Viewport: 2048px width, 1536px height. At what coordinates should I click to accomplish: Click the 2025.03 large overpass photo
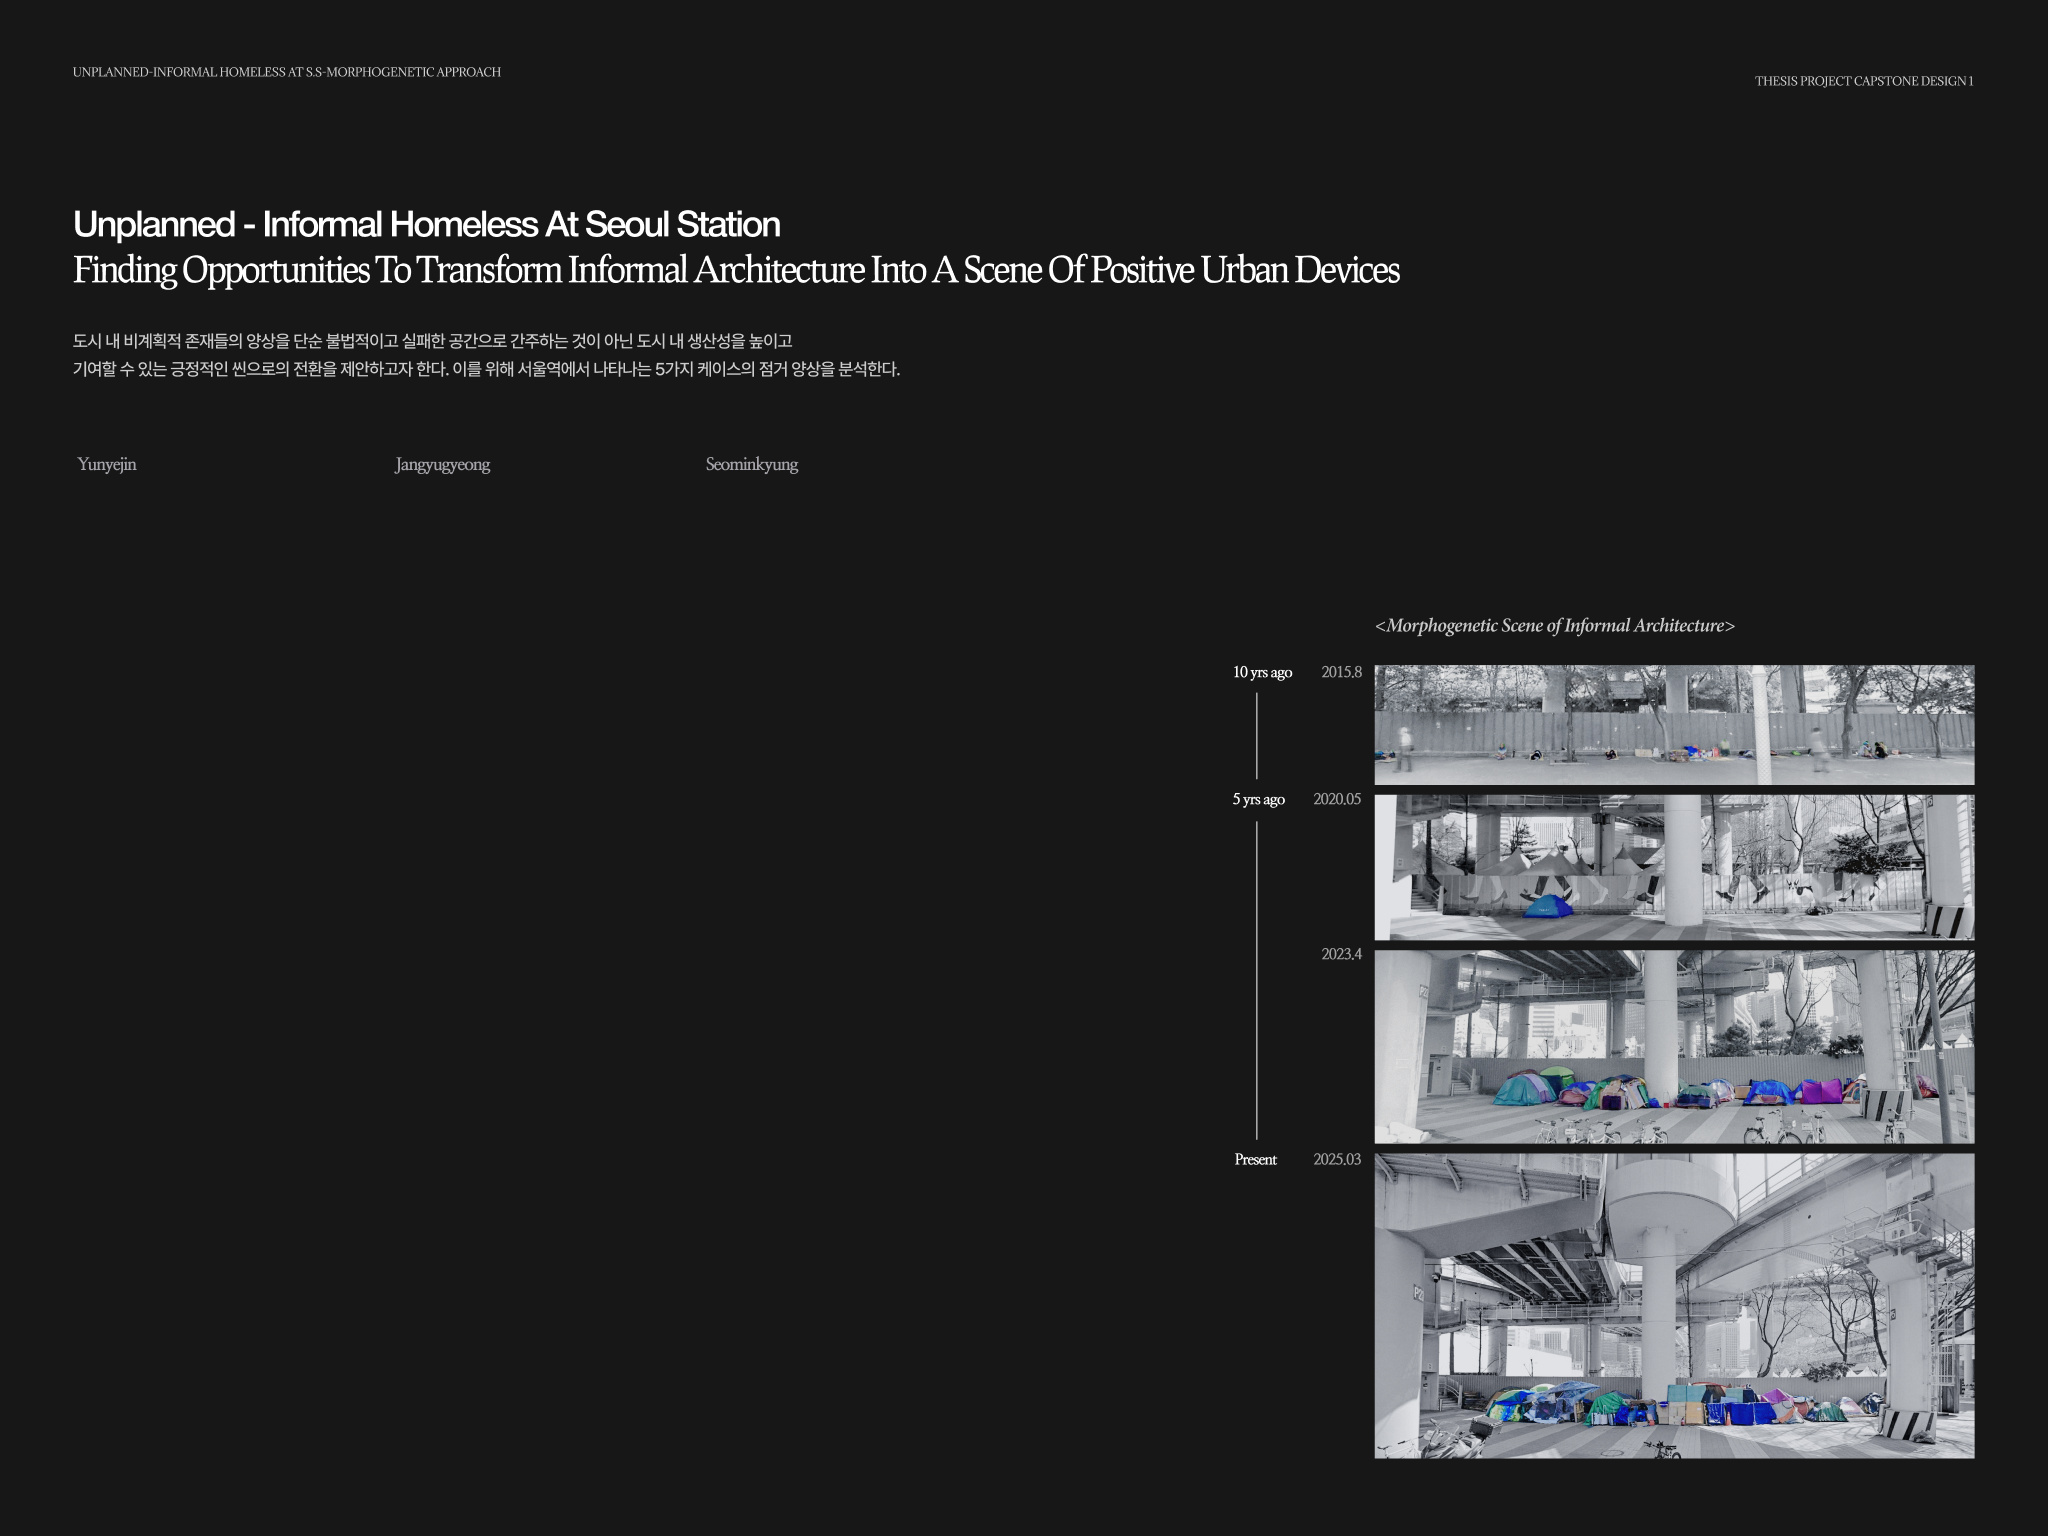pyautogui.click(x=1673, y=1305)
